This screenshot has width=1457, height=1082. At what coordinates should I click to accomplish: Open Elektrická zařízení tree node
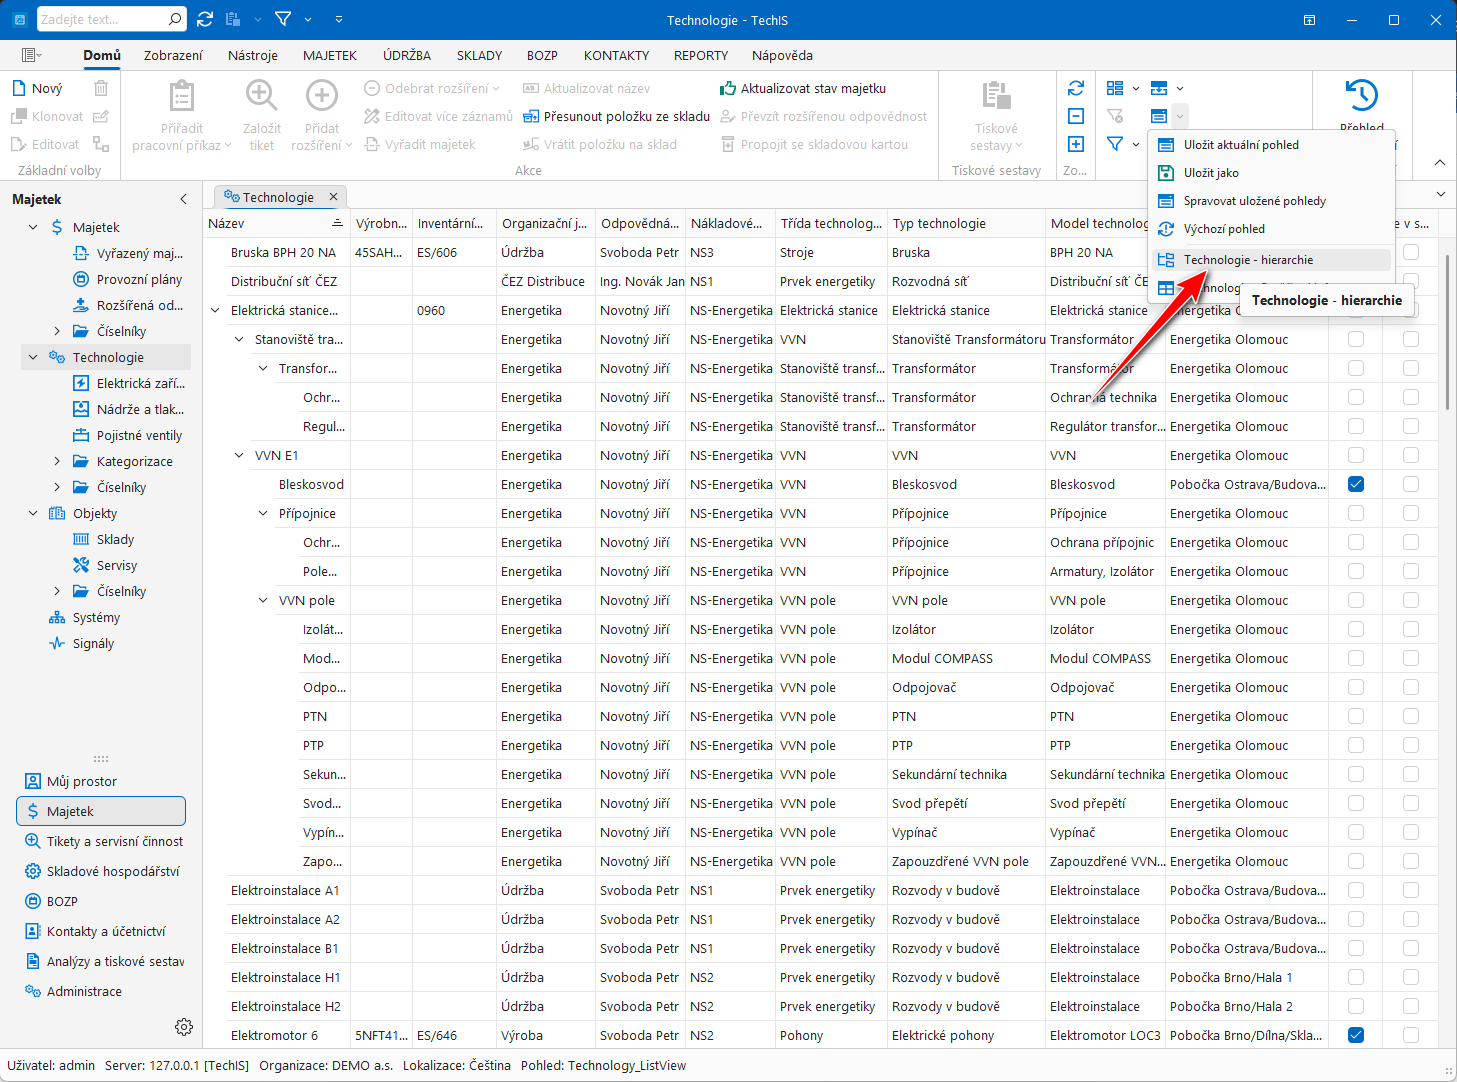pyautogui.click(x=129, y=383)
